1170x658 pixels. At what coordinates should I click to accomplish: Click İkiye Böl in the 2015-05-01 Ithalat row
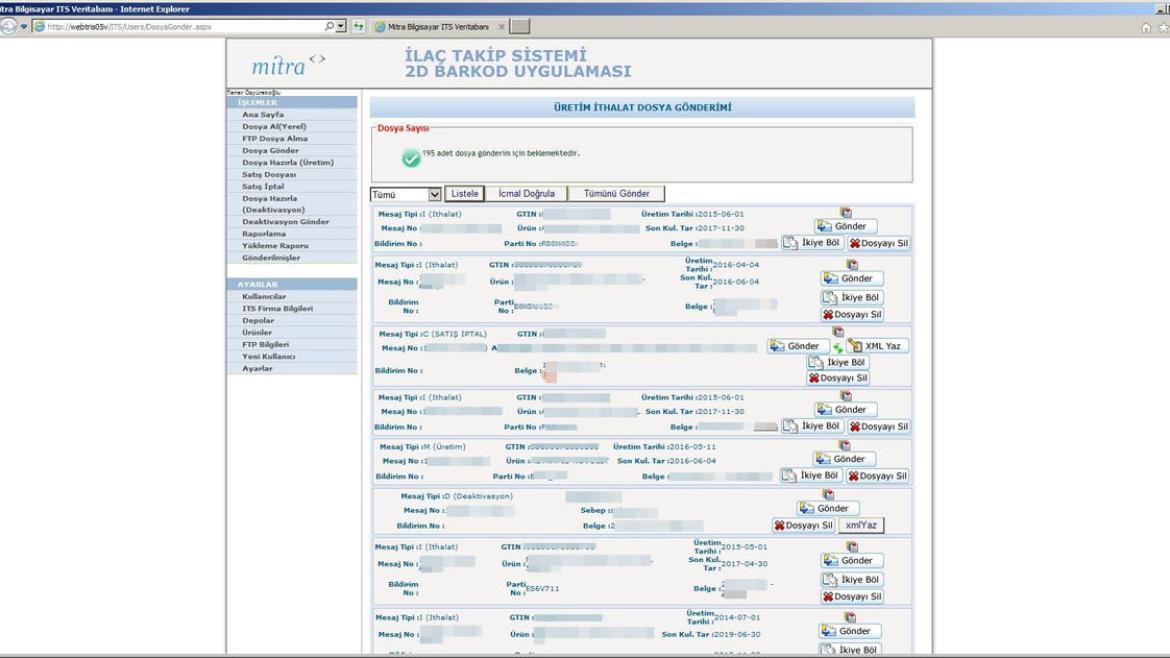pyautogui.click(x=852, y=579)
